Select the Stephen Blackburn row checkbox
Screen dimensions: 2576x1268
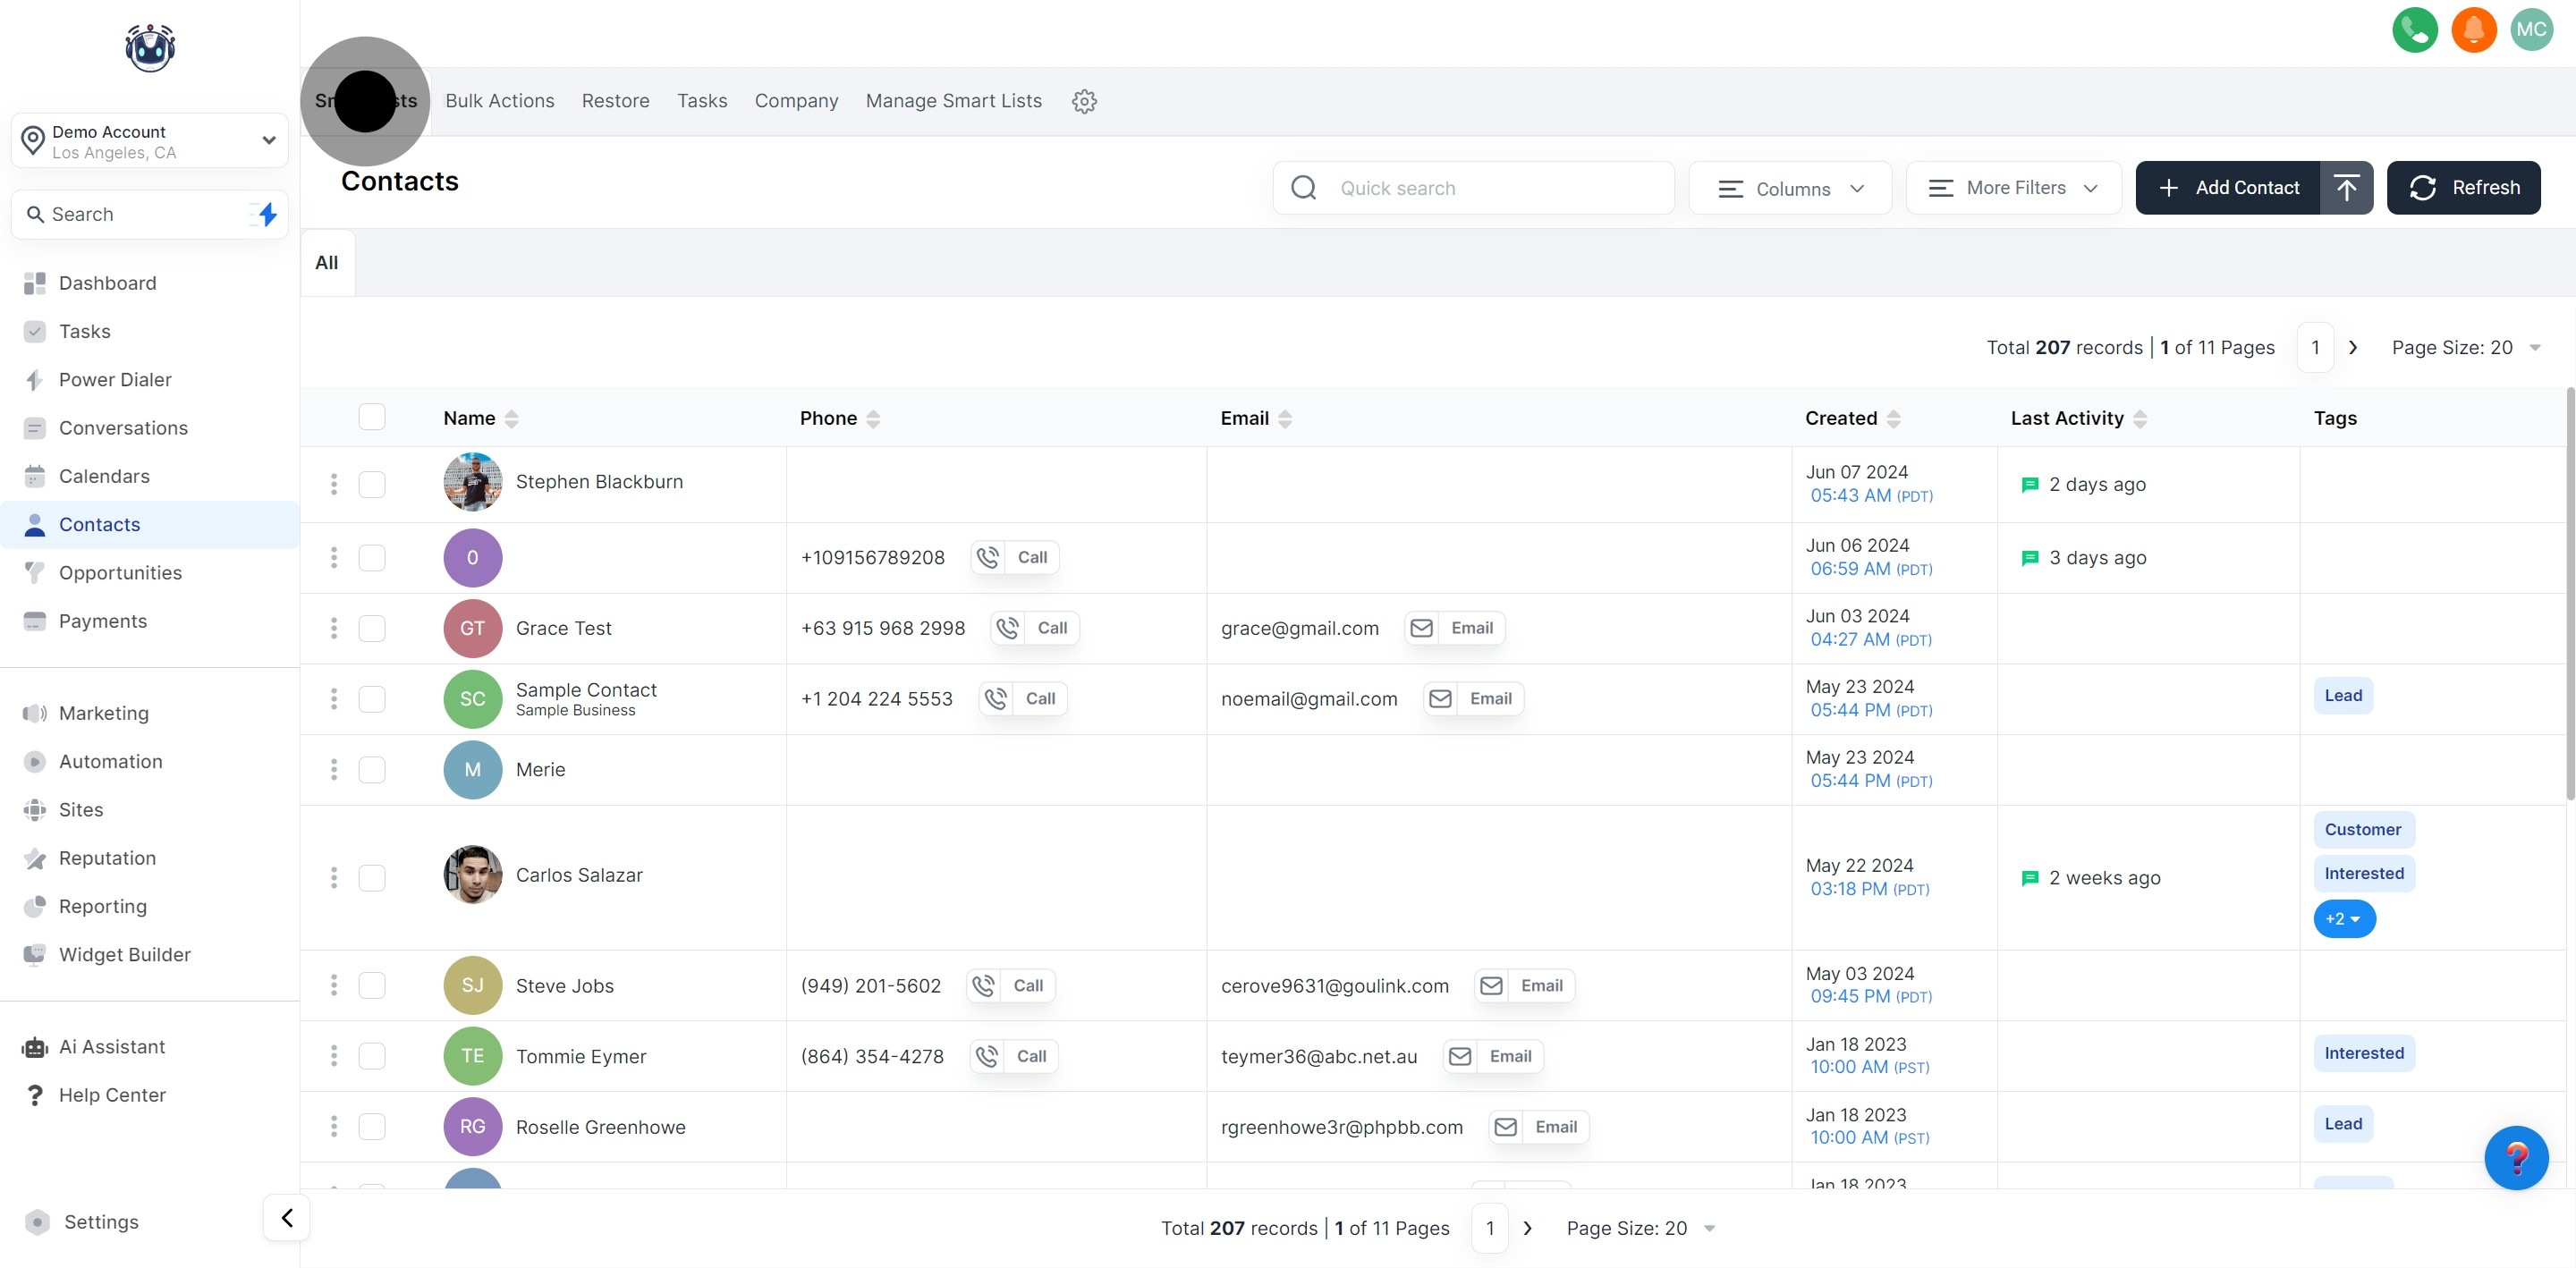point(372,484)
